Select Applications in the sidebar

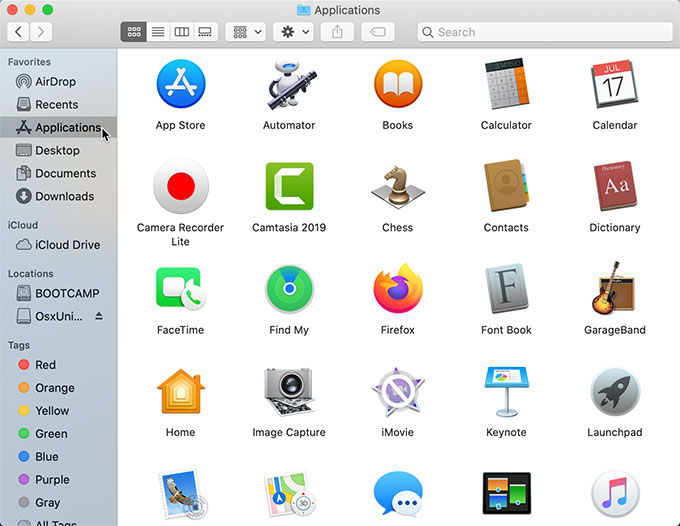(x=59, y=127)
